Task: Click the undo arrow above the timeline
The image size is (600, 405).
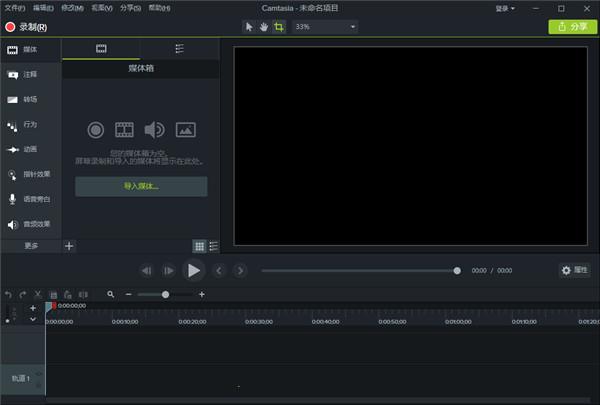Action: [x=9, y=295]
